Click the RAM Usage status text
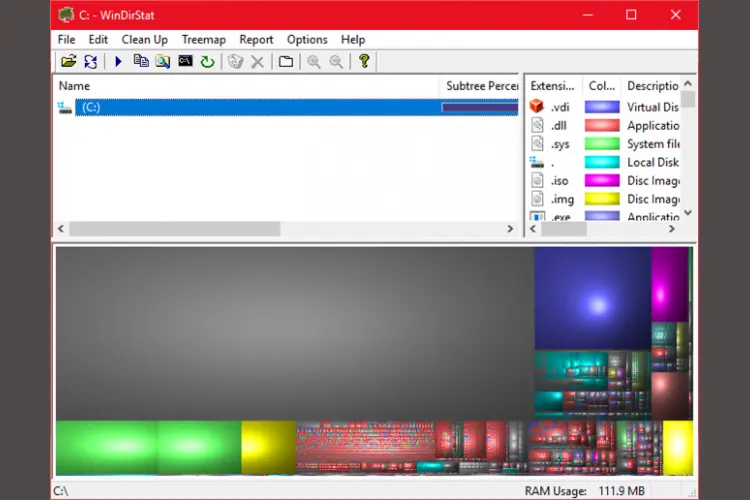750x500 pixels. [x=585, y=491]
